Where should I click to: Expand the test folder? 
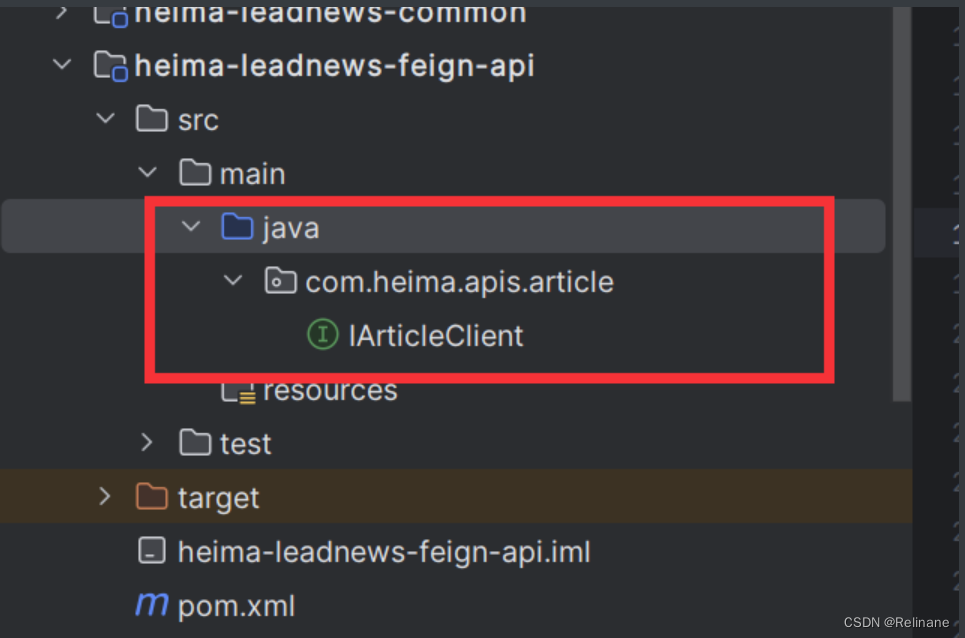tap(147, 443)
